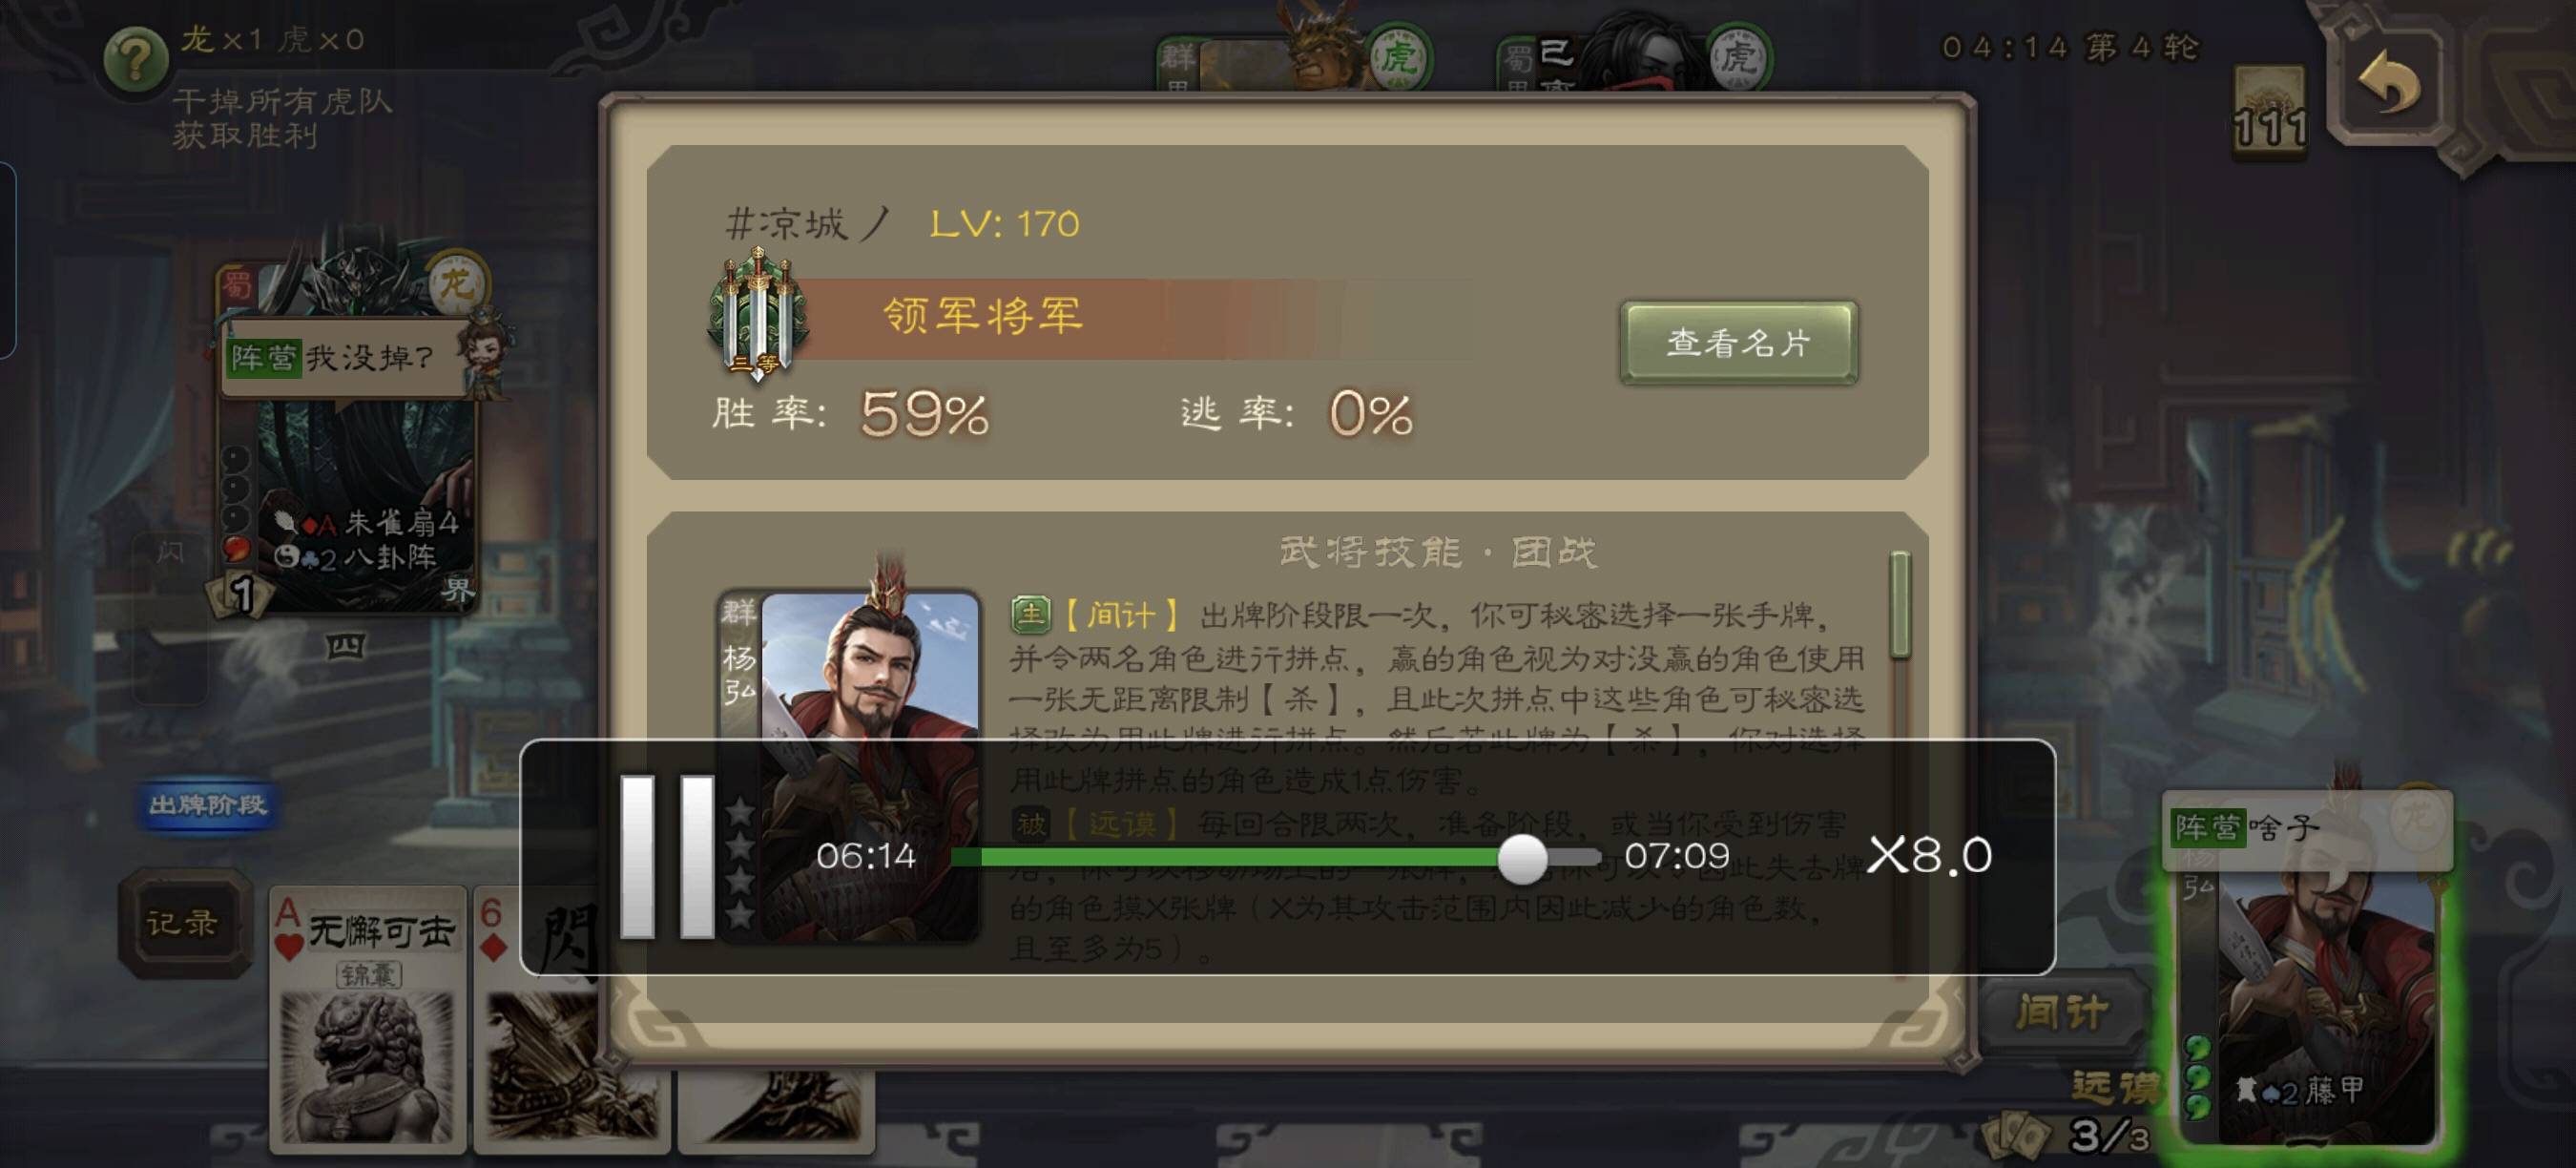The image size is (2576, 1168).
Task: Open the 记录 log button
Action: (x=184, y=923)
